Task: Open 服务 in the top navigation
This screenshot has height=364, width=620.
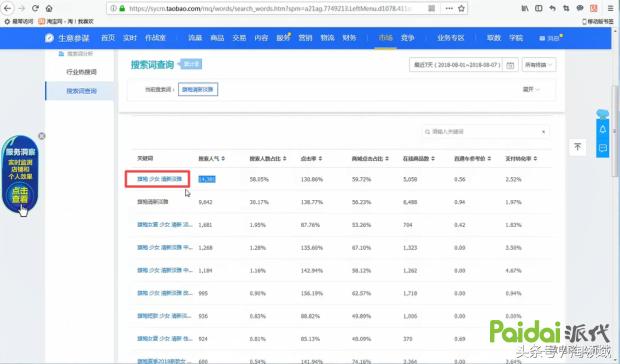Action: coord(283,38)
